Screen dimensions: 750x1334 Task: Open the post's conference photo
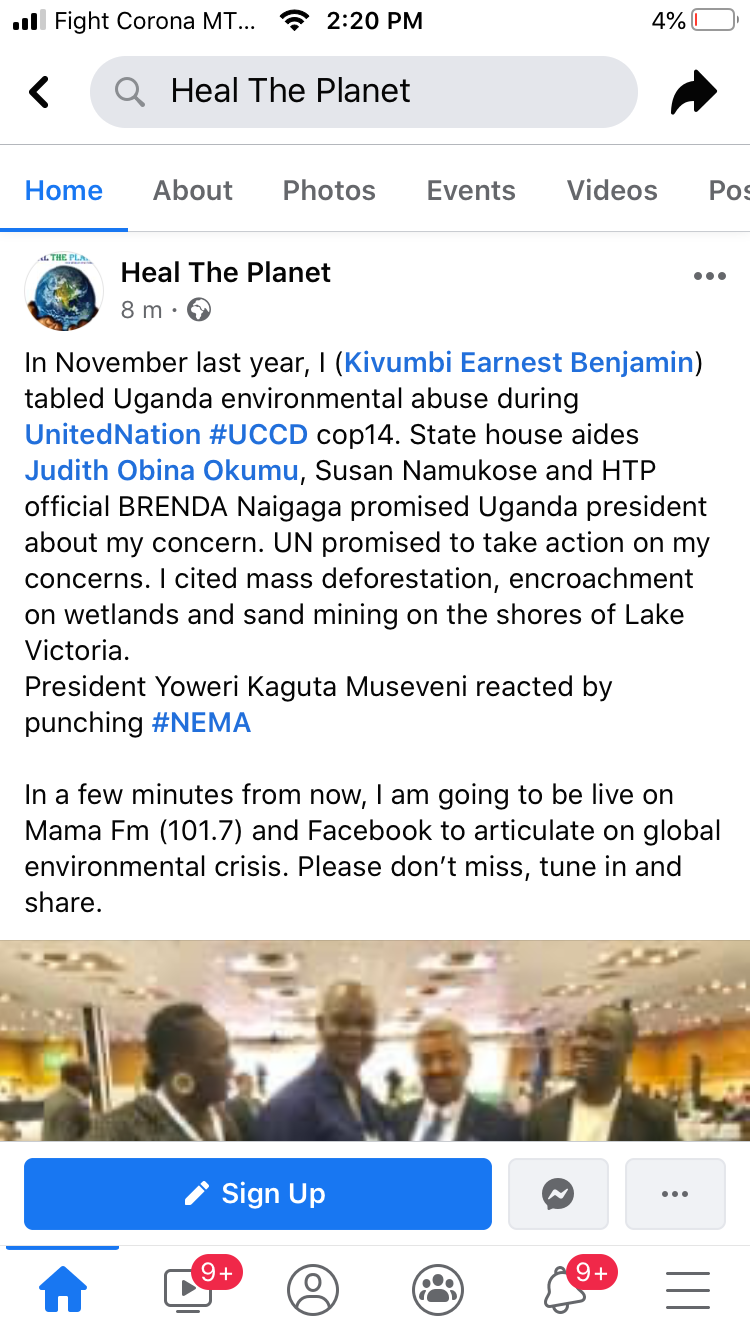coord(375,1040)
